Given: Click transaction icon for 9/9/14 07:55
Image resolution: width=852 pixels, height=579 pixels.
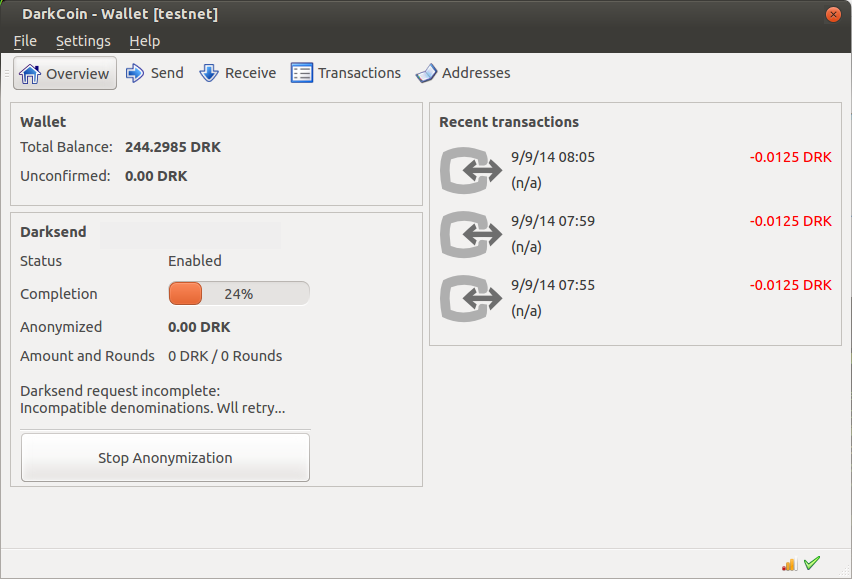Looking at the screenshot, I should (x=471, y=299).
